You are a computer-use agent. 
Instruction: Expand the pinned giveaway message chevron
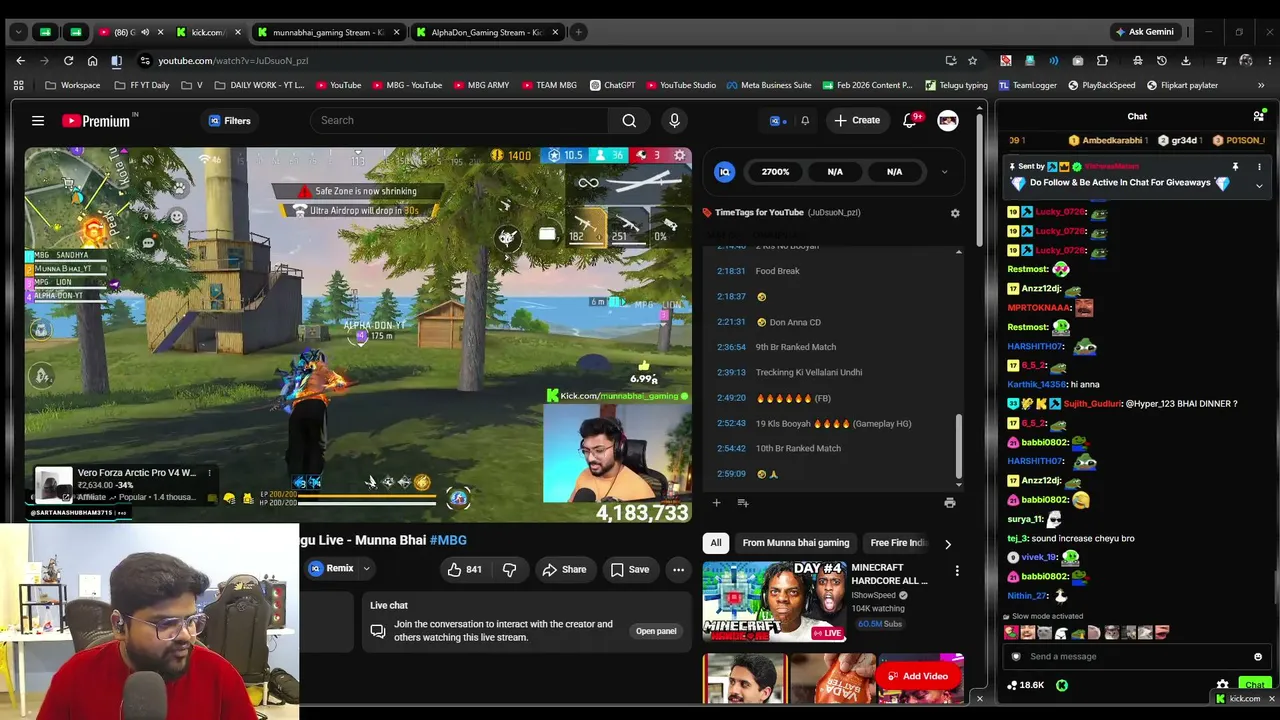[1259, 185]
